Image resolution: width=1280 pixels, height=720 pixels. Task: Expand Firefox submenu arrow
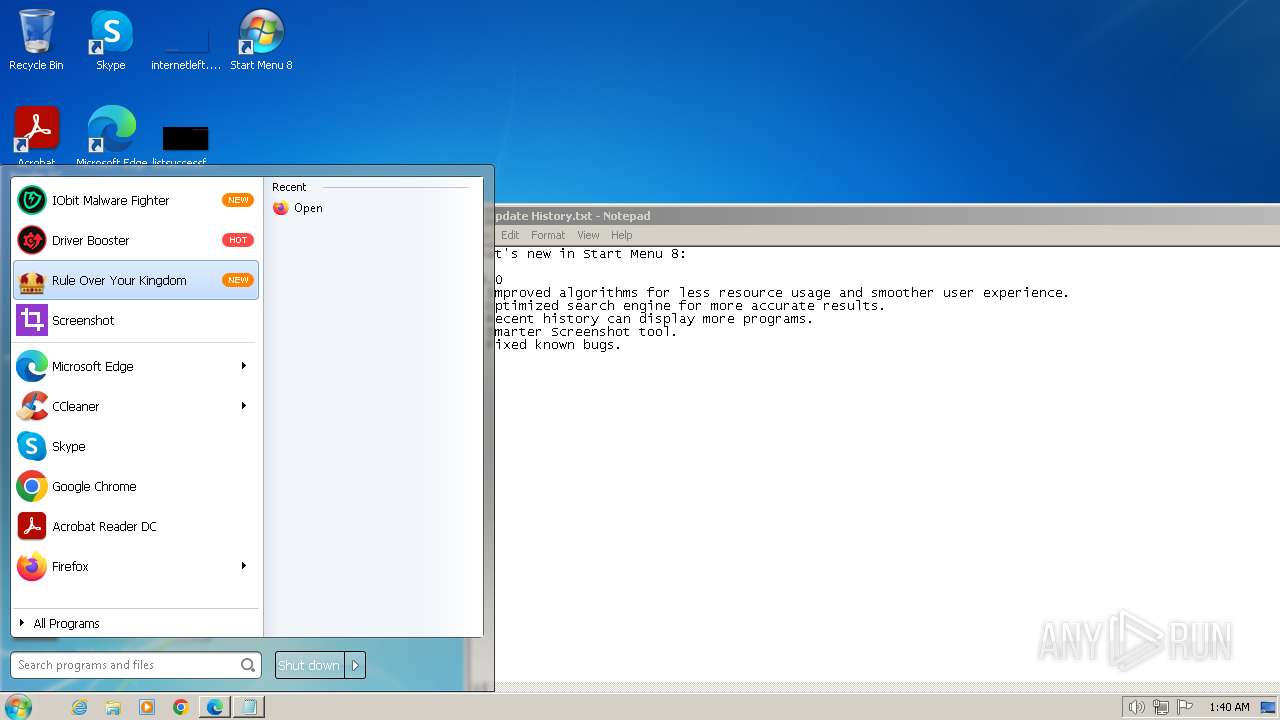[243, 566]
